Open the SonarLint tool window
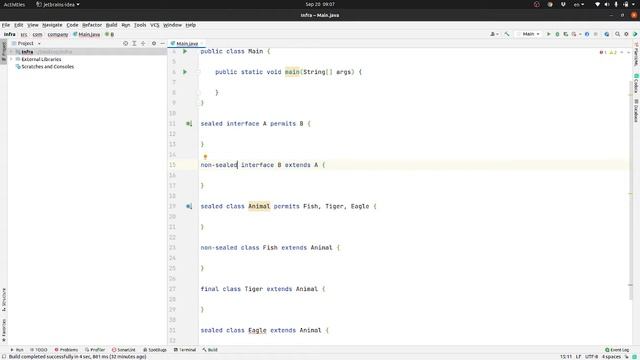Image resolution: width=640 pixels, height=360 pixels. [124, 350]
